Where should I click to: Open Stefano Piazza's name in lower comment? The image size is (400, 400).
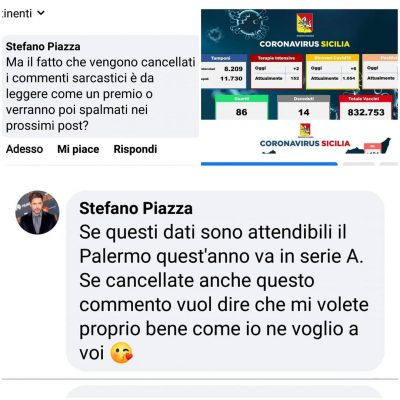pyautogui.click(x=136, y=209)
